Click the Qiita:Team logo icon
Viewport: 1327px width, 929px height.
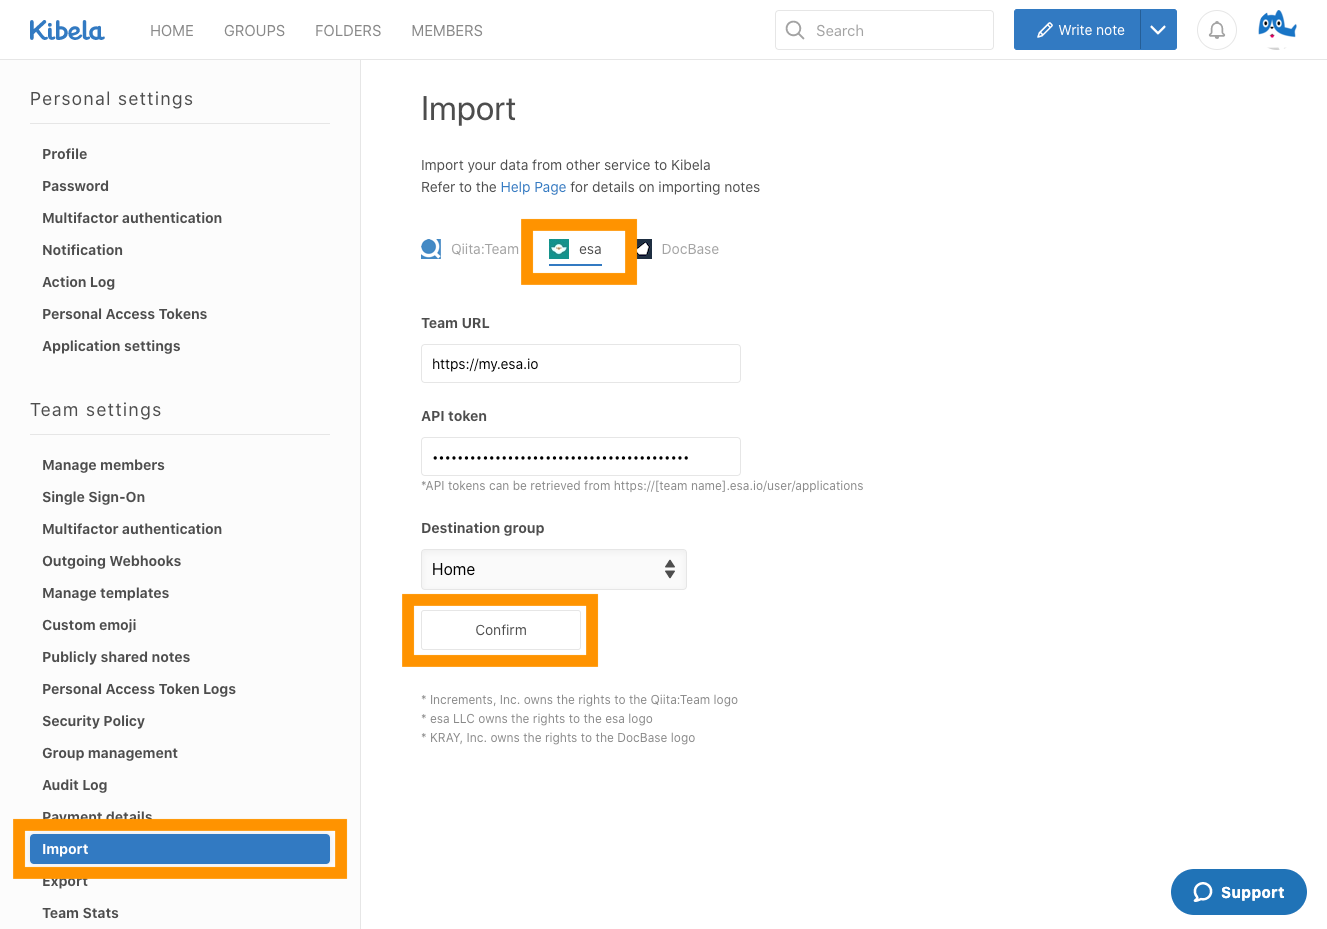click(x=431, y=249)
